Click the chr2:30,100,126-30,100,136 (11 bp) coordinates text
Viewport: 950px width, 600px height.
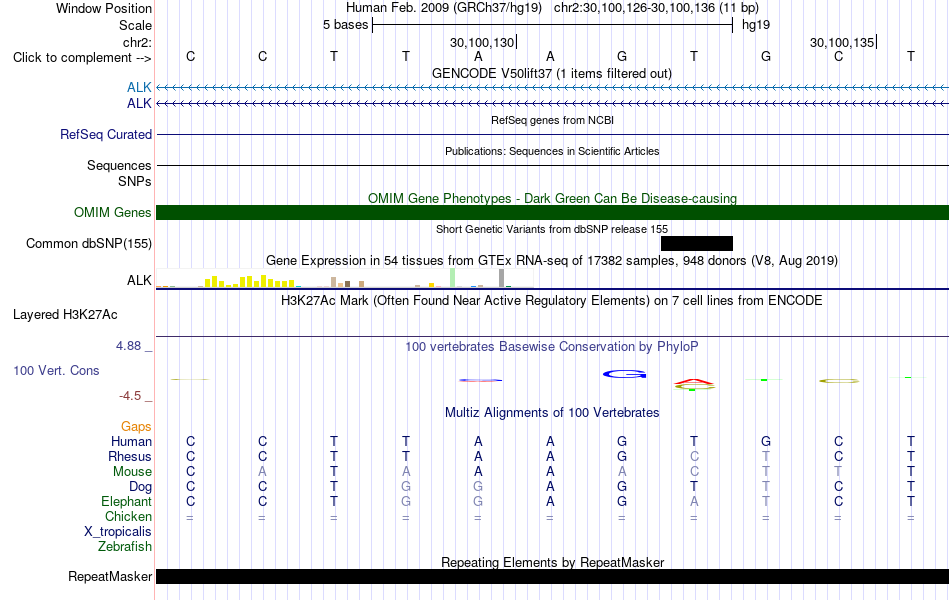[x=656, y=8]
